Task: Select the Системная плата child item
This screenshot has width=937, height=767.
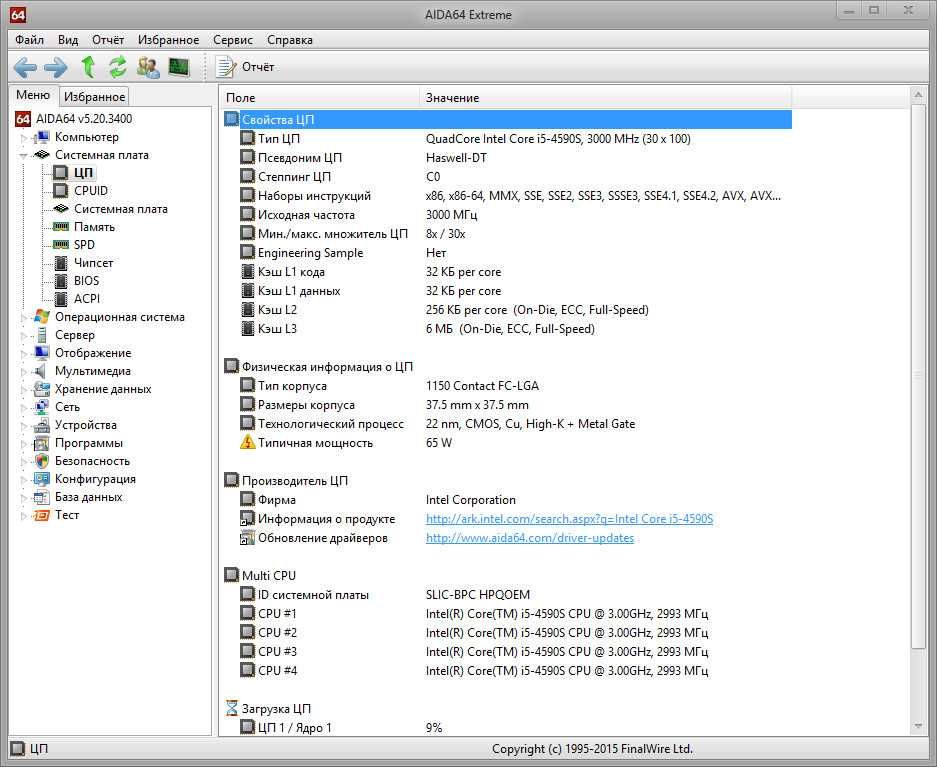Action: [x=120, y=209]
